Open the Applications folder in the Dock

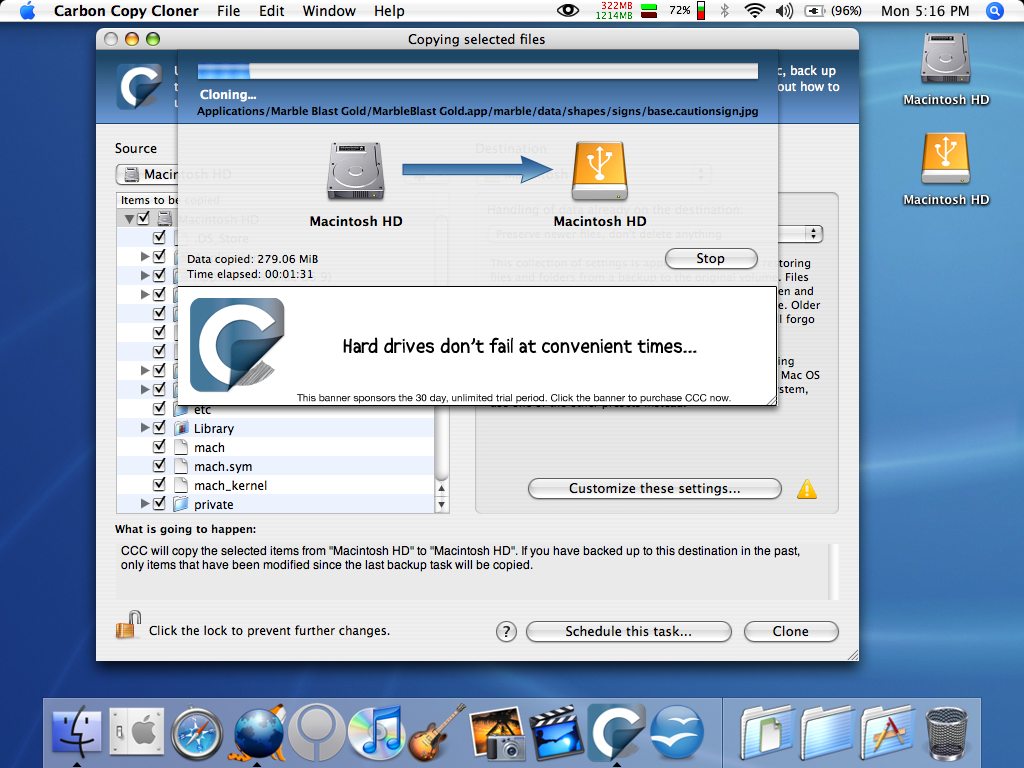click(886, 733)
